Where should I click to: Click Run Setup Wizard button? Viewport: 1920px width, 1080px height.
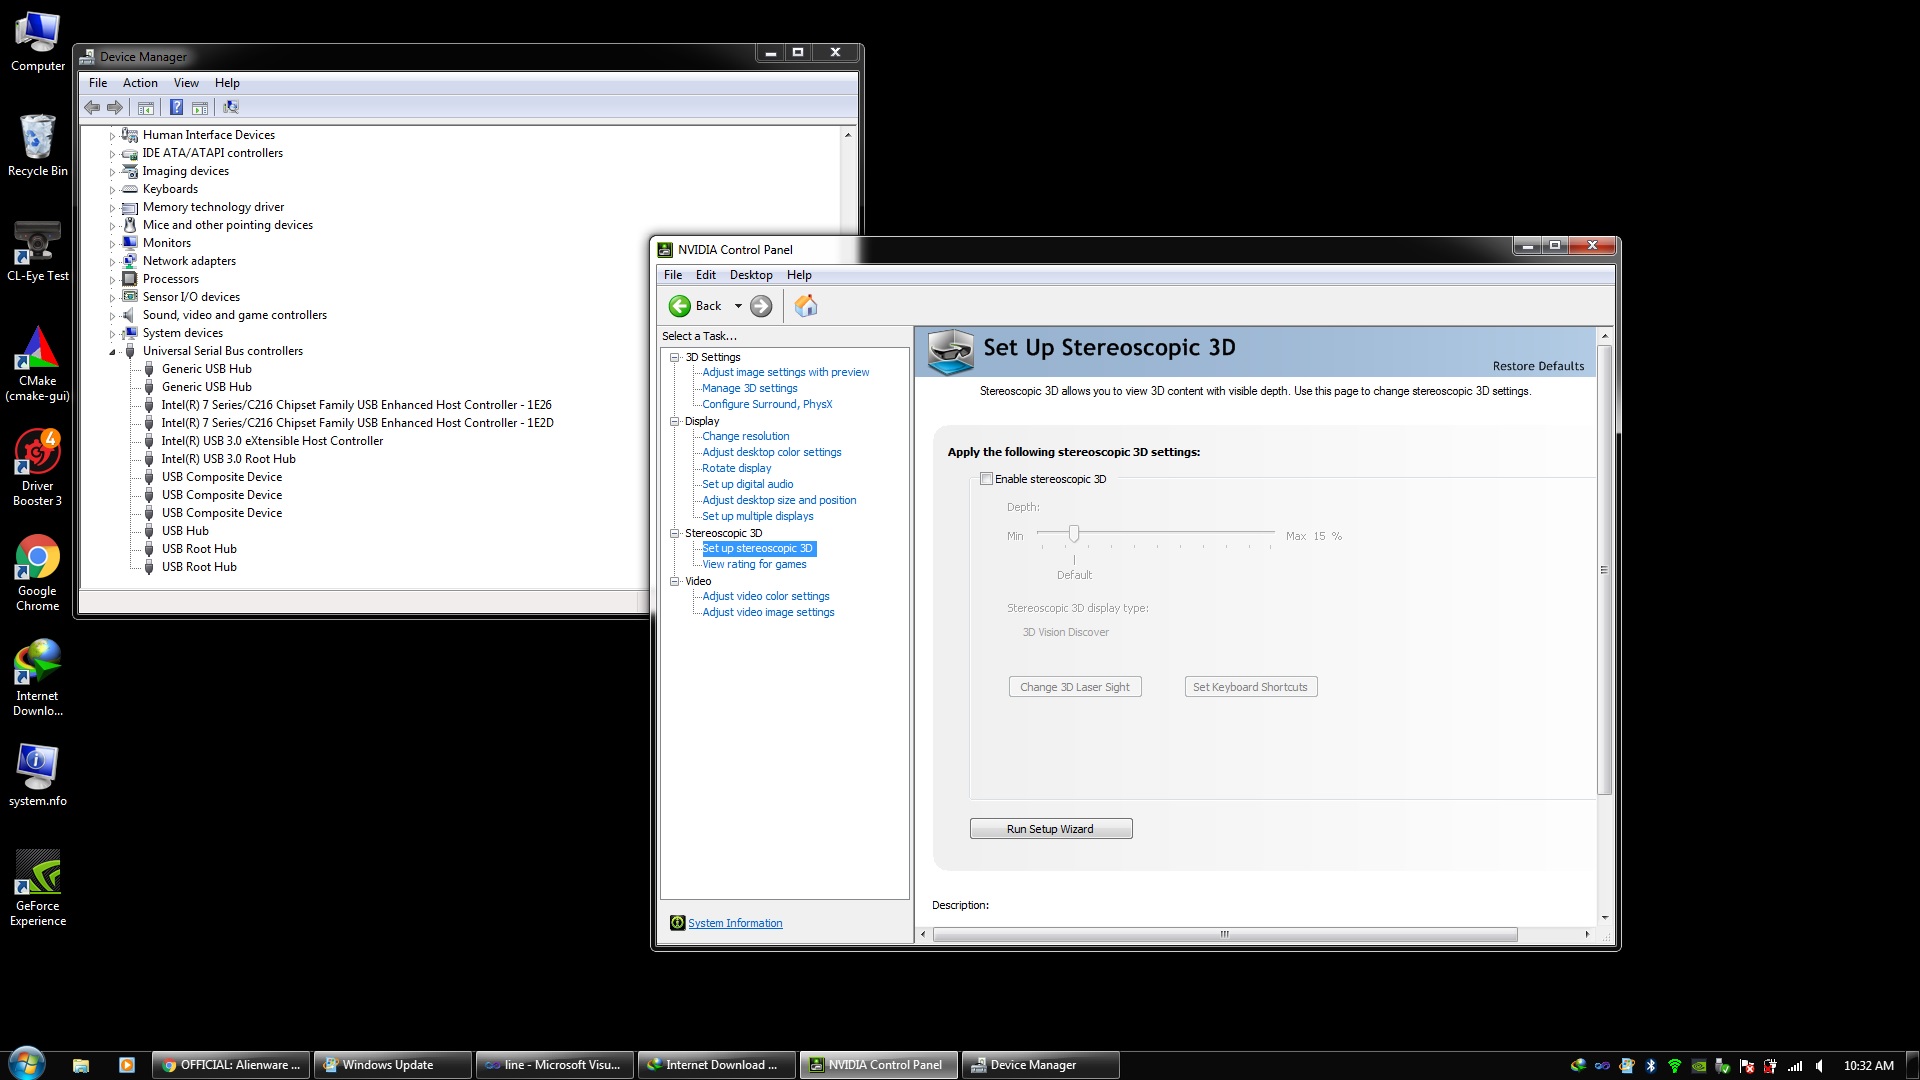point(1051,829)
